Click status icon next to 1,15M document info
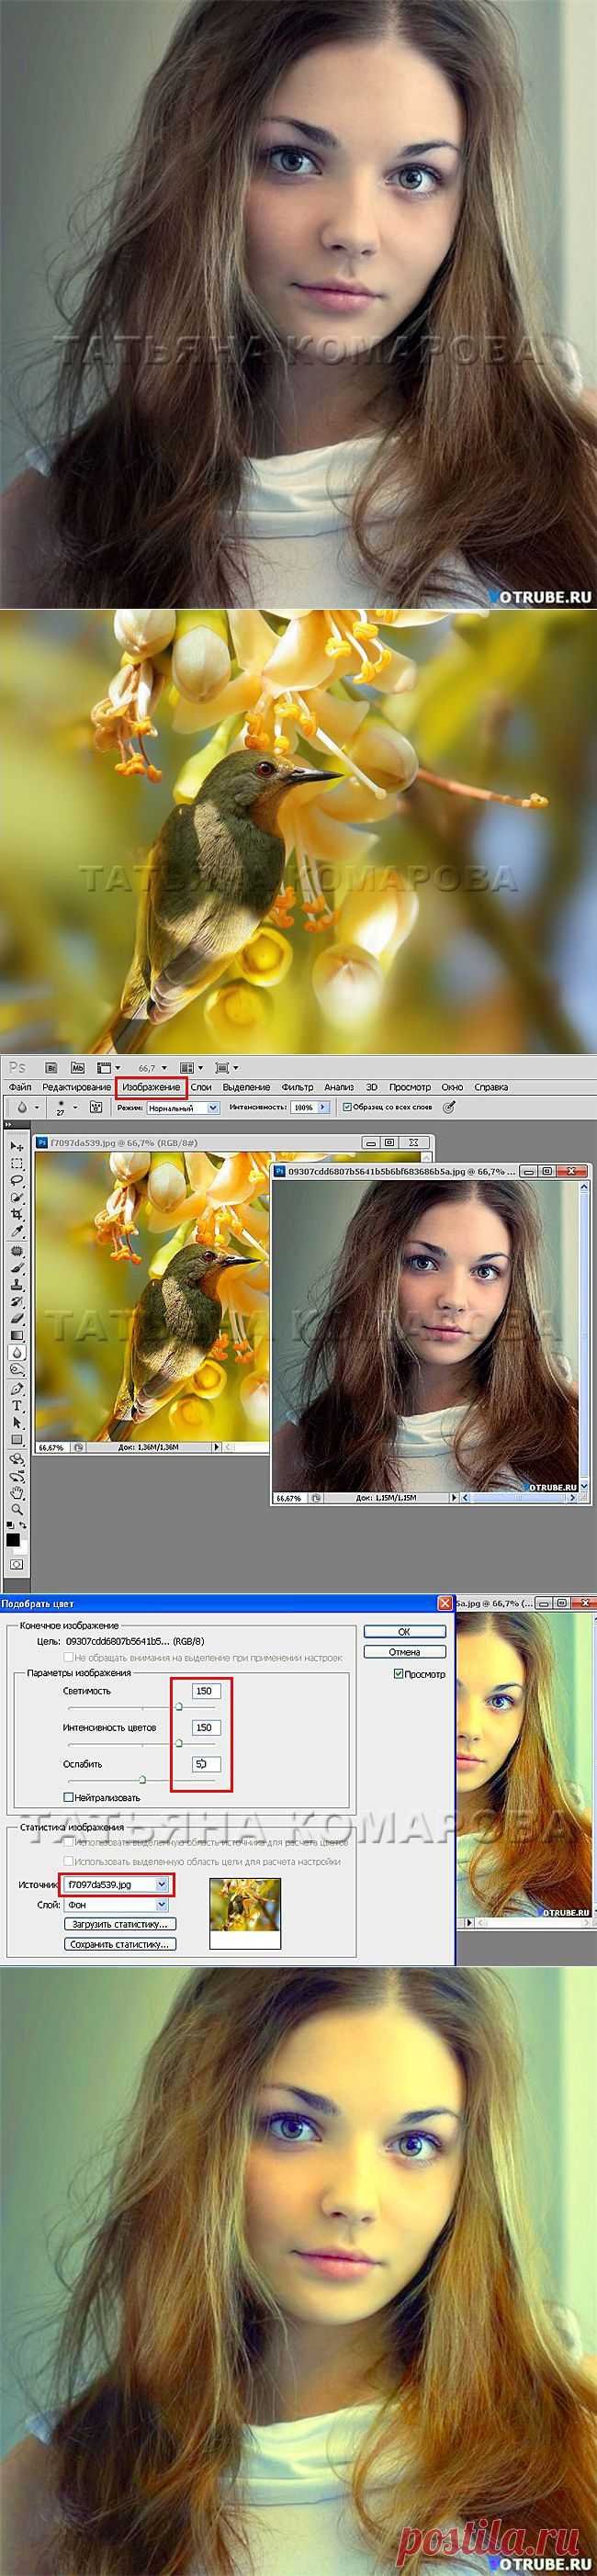 pos(316,1498)
